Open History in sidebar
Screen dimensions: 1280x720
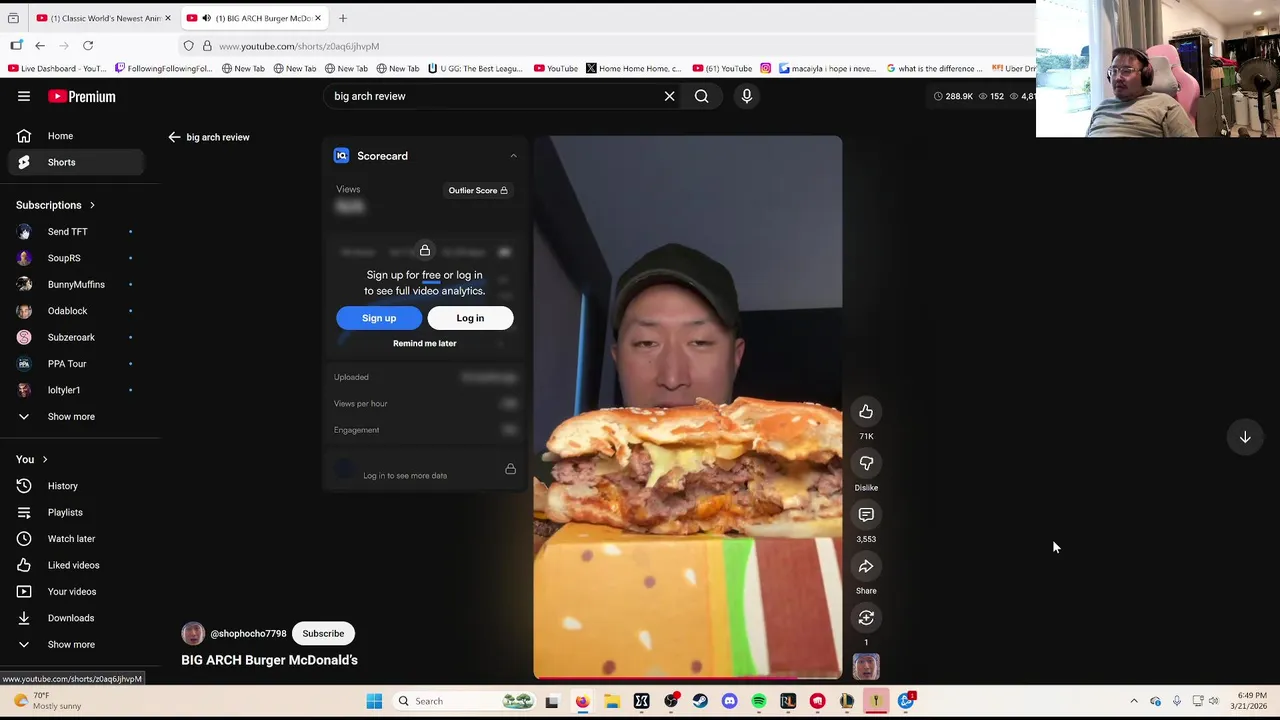(76, 486)
